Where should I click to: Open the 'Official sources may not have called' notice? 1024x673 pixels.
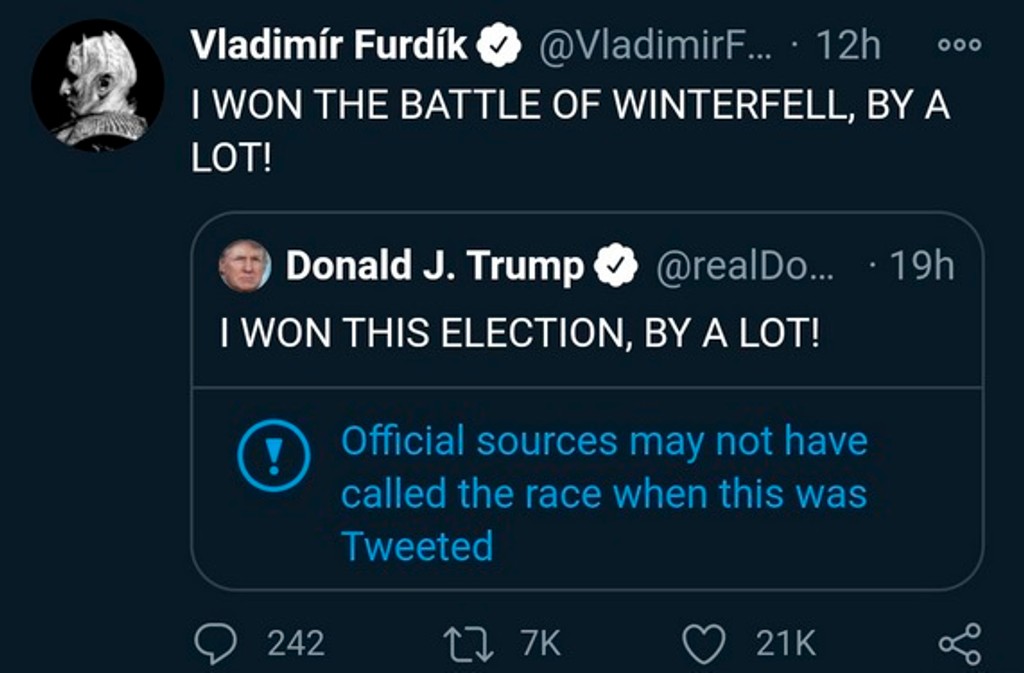pos(604,493)
